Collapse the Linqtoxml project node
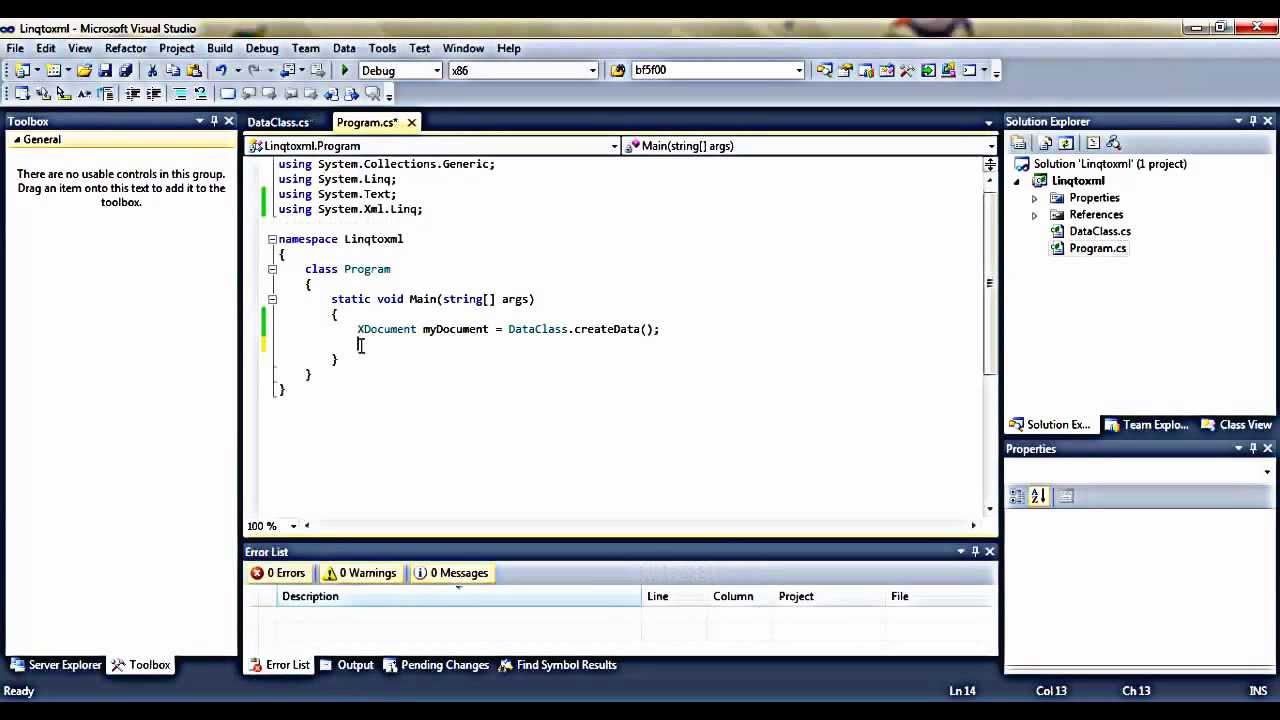The width and height of the screenshot is (1280, 720). click(1018, 181)
